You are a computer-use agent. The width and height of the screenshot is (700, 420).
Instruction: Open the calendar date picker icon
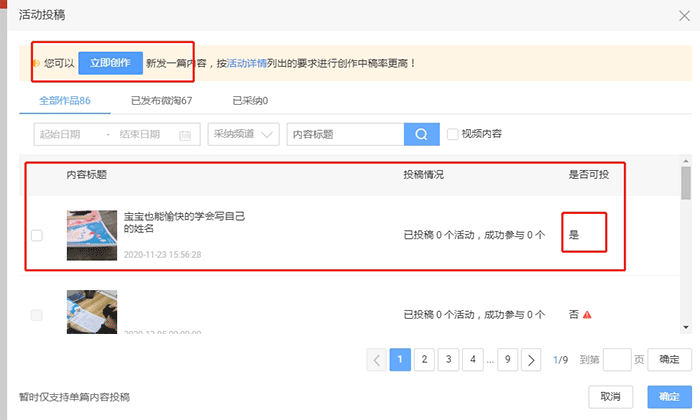click(185, 135)
